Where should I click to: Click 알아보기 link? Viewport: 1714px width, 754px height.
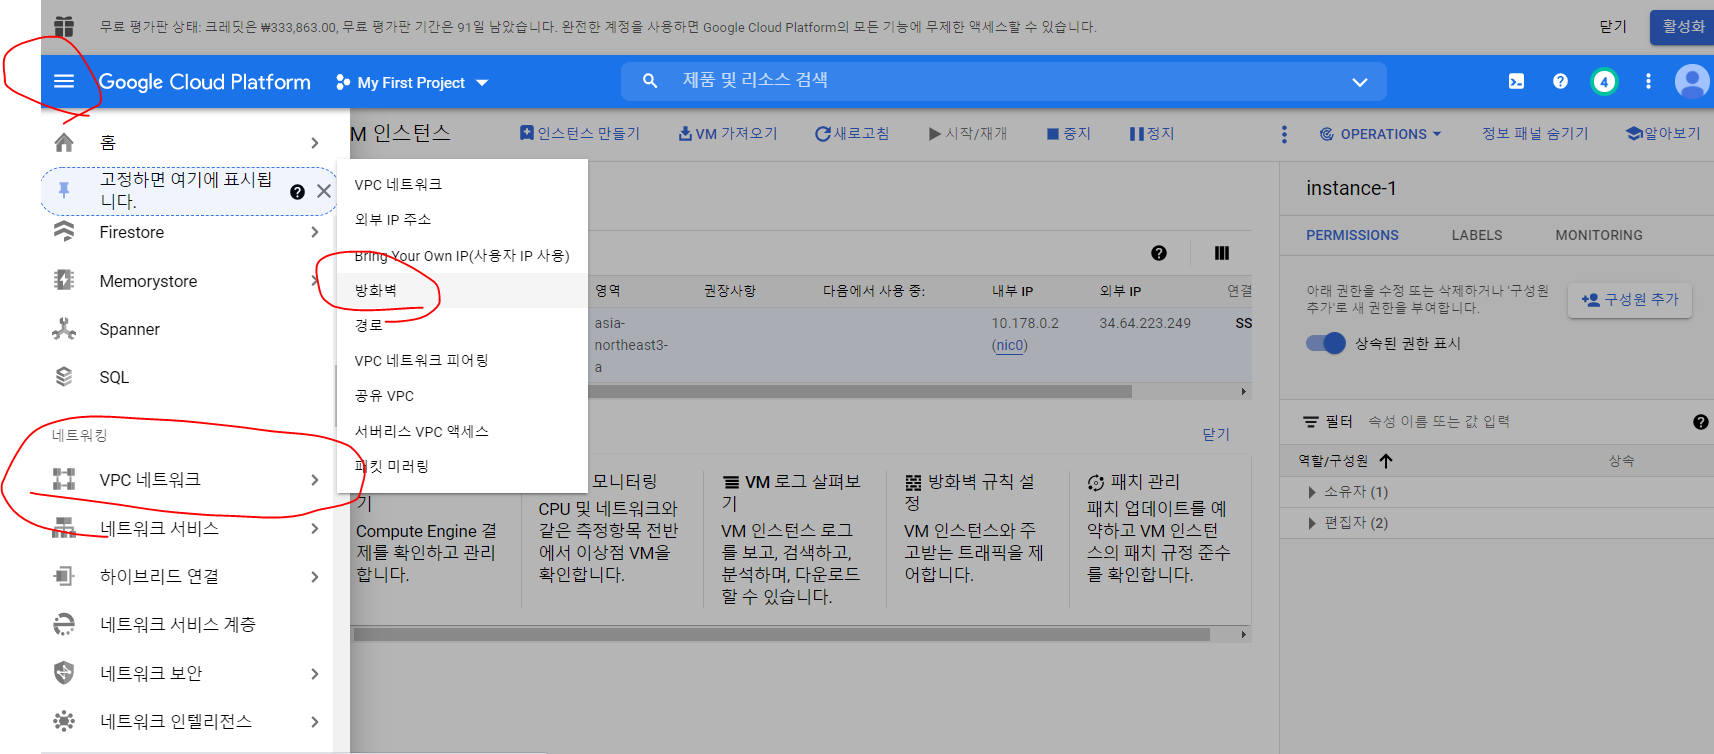(x=1663, y=133)
